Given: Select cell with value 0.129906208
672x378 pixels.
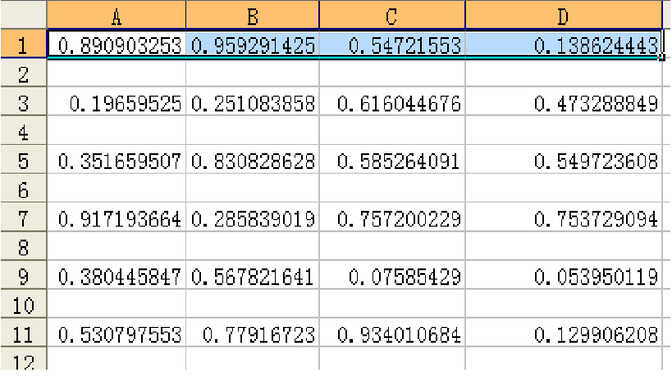Looking at the screenshot, I should click(x=564, y=334).
